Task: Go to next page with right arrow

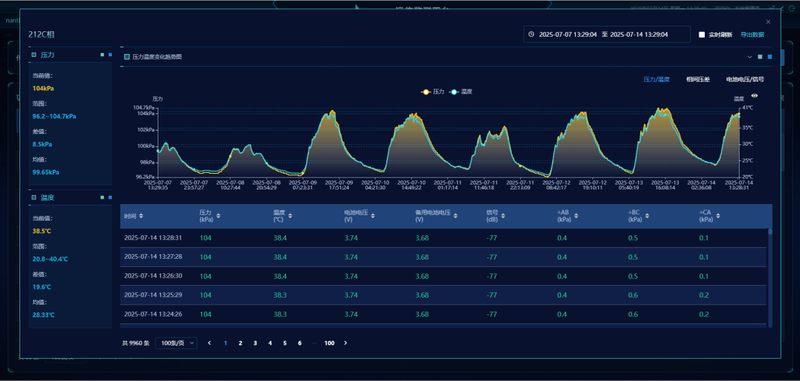Action: coord(345,343)
